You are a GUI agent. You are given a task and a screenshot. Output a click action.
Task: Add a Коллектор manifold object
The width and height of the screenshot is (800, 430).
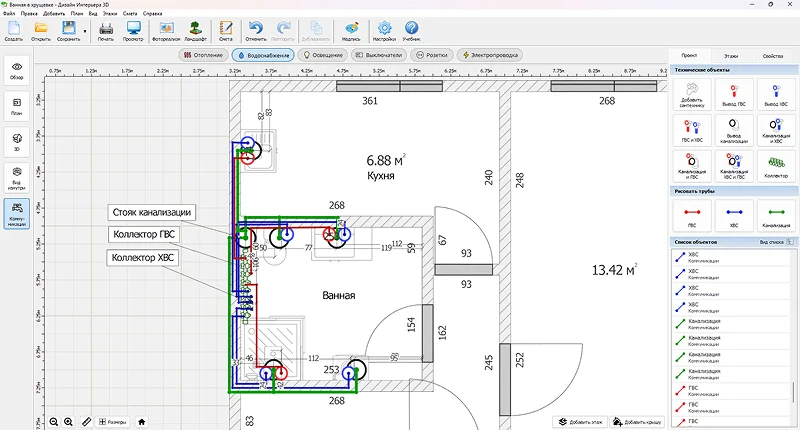coord(776,166)
